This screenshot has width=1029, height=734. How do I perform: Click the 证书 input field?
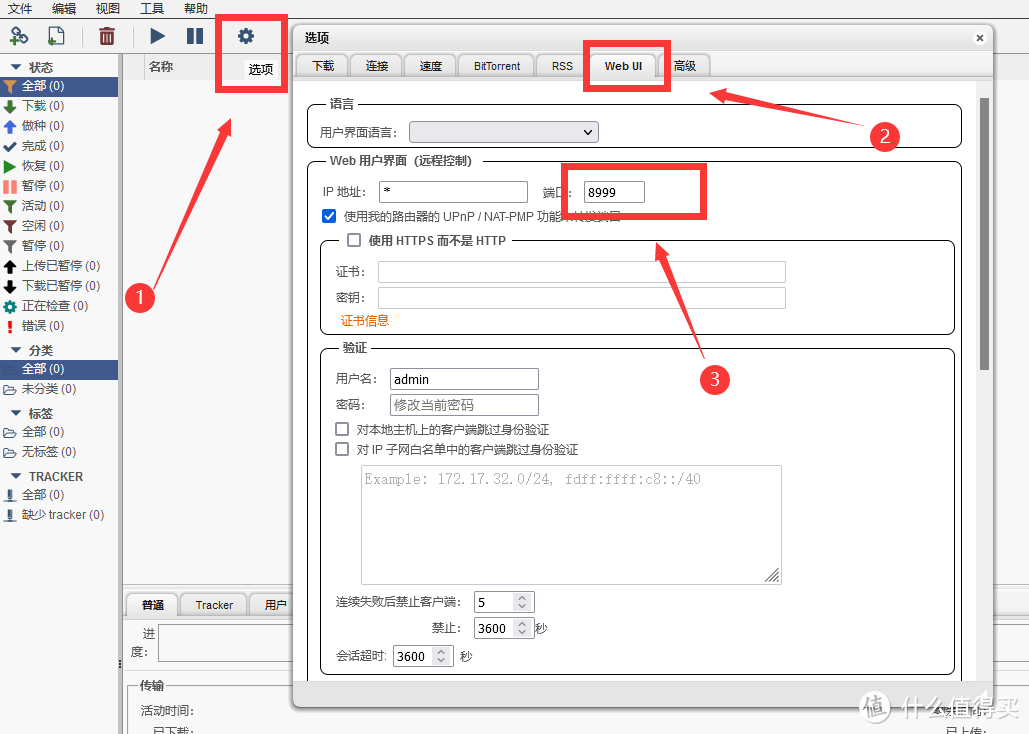point(581,272)
